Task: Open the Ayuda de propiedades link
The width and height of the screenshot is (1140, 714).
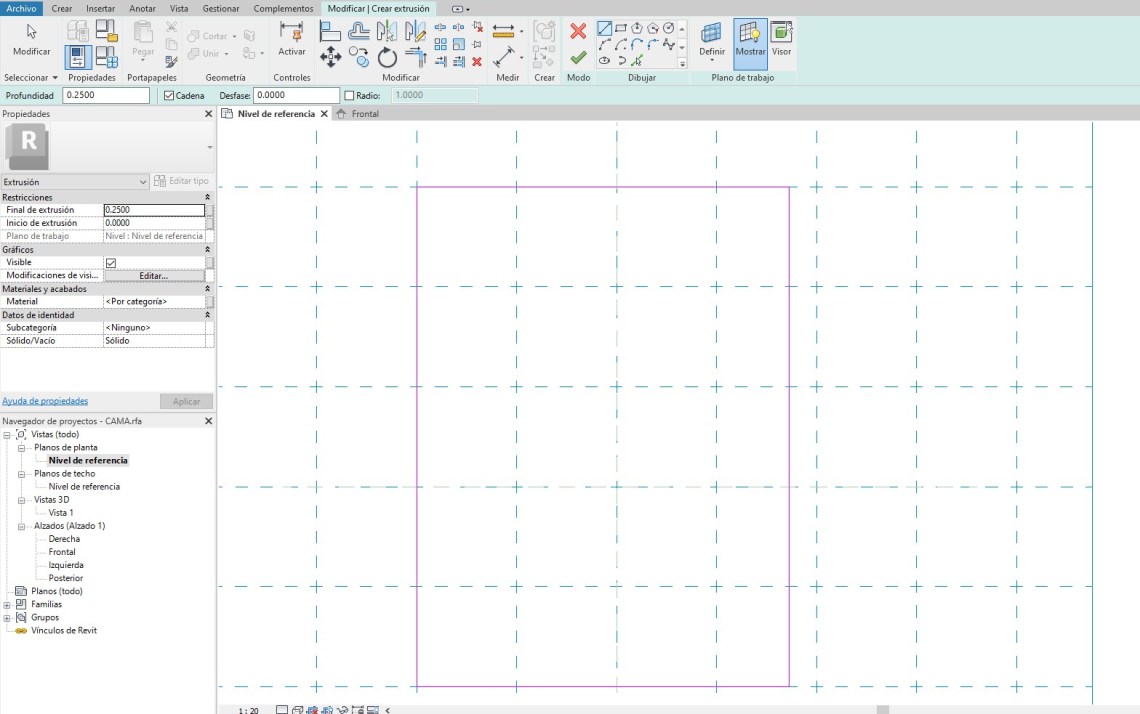Action: click(45, 401)
